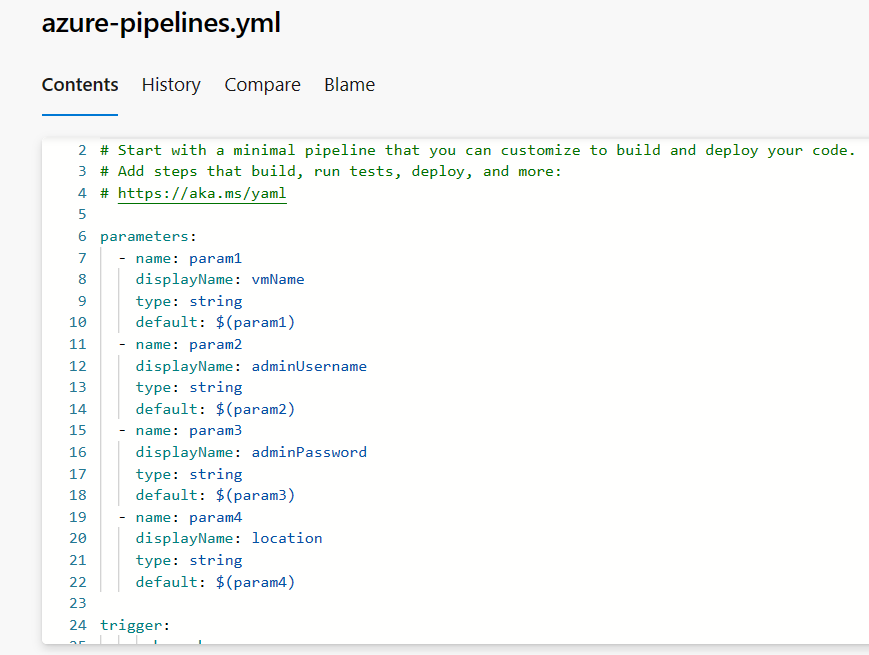Place cursor on the location display name
Viewport: 869px width, 655px height.
coord(287,538)
